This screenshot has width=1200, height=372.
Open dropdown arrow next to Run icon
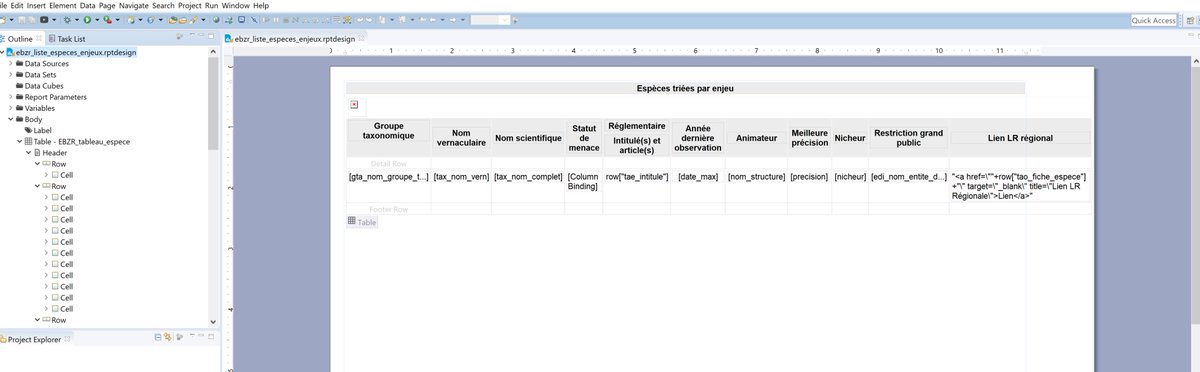click(97, 20)
